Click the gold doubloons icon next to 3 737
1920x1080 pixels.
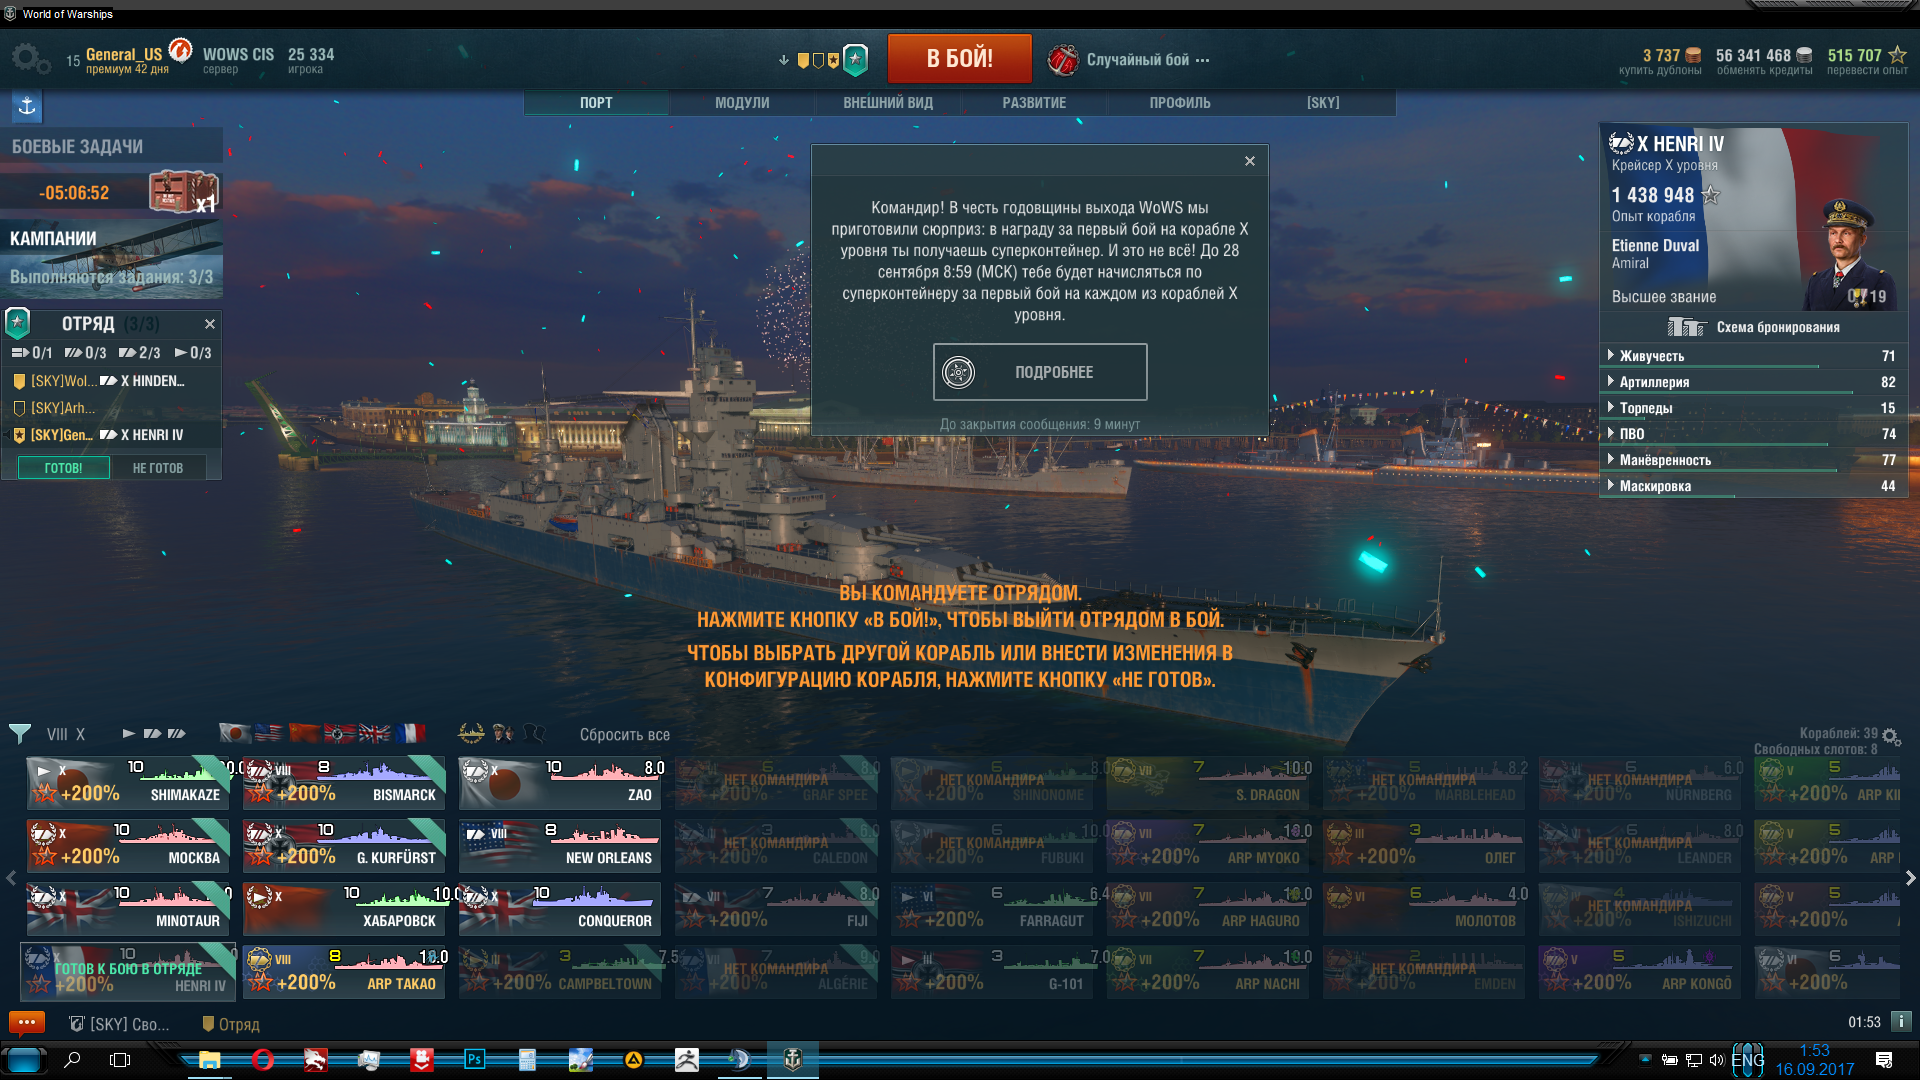coord(1693,55)
